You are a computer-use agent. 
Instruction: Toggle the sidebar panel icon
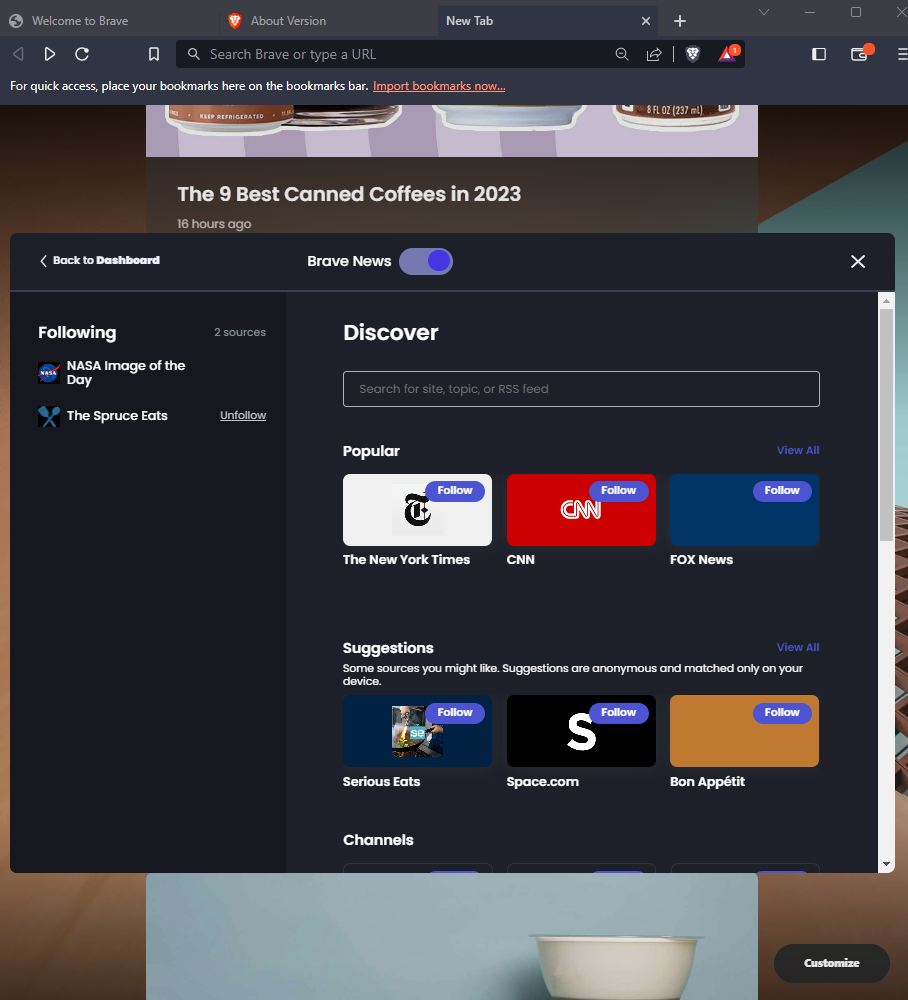[x=819, y=54]
